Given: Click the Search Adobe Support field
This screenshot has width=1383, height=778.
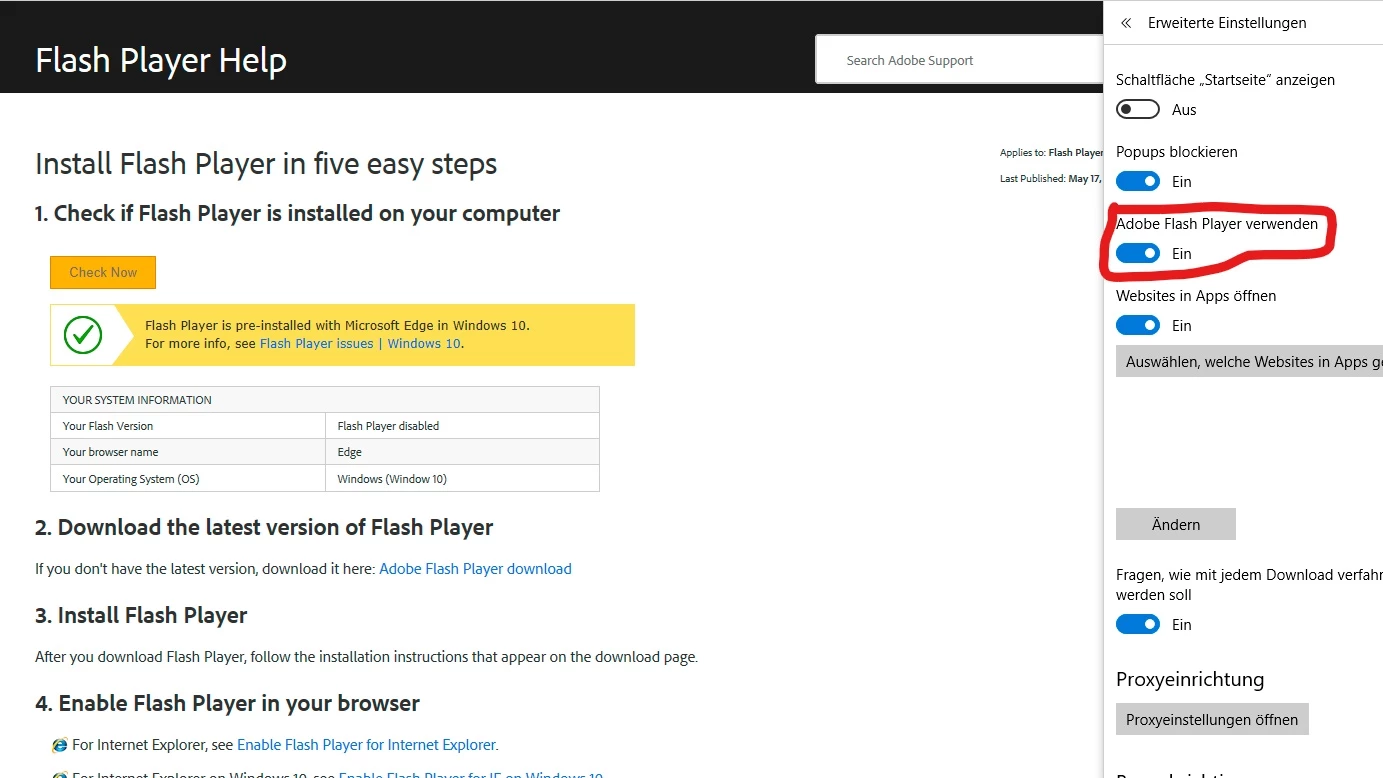Looking at the screenshot, I should point(960,60).
